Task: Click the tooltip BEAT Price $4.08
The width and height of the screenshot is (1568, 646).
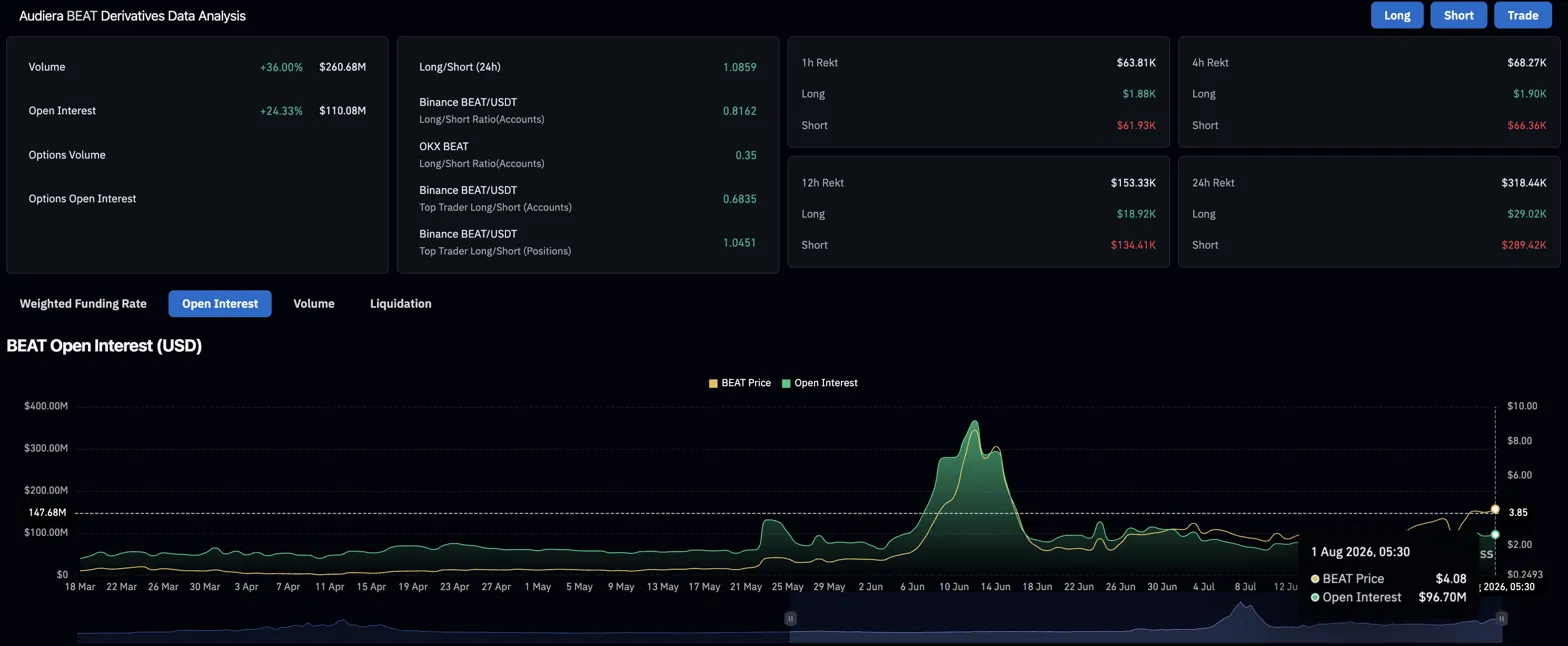Action: (x=1388, y=578)
